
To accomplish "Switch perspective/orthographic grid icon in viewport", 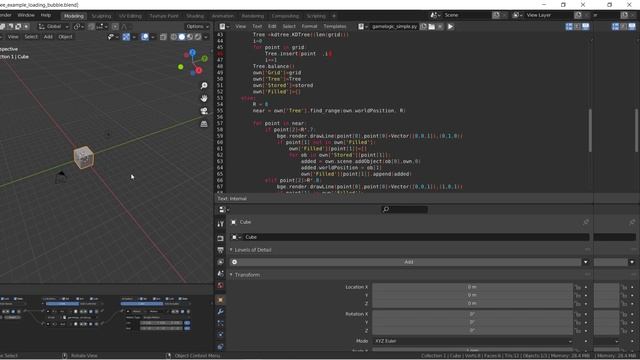I will click(x=204, y=124).
